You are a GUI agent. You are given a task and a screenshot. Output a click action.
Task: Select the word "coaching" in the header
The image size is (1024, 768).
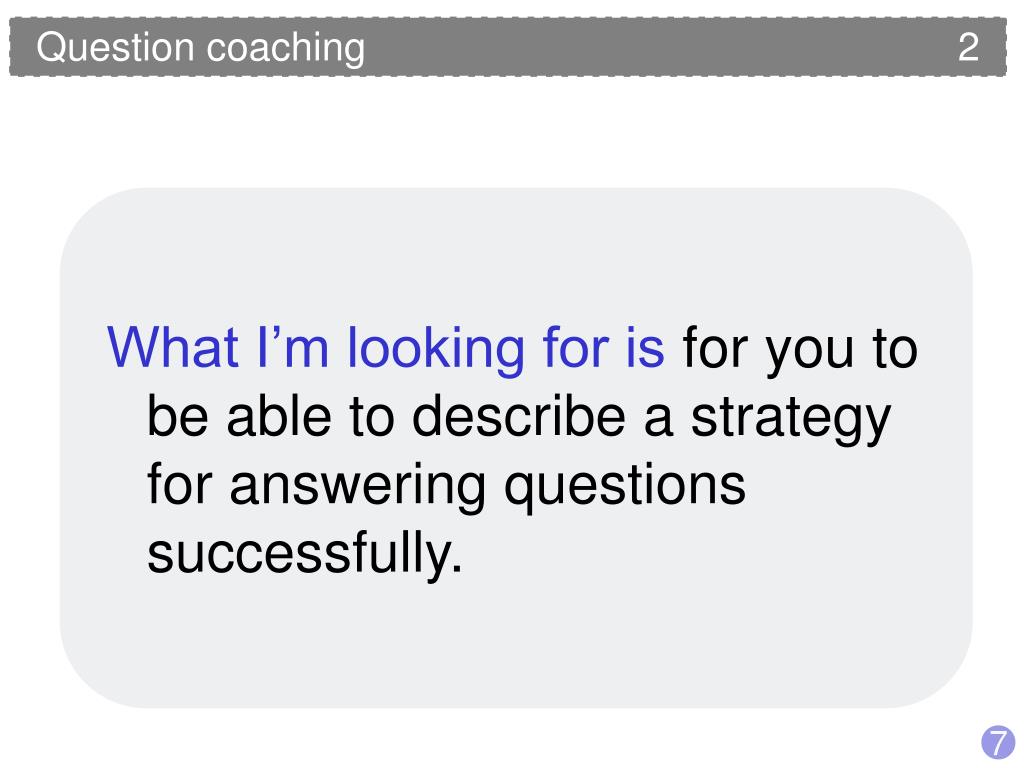[x=285, y=49]
